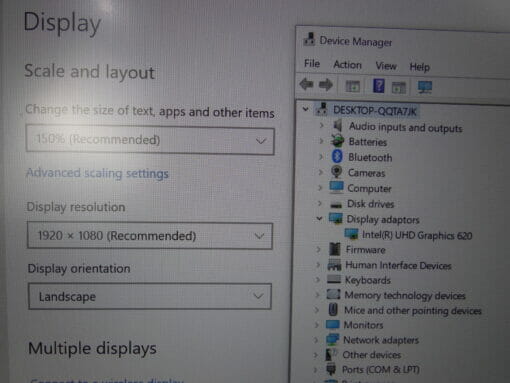Viewport: 510px width, 383px height.
Task: Expand the Keyboards node
Action: click(x=317, y=279)
